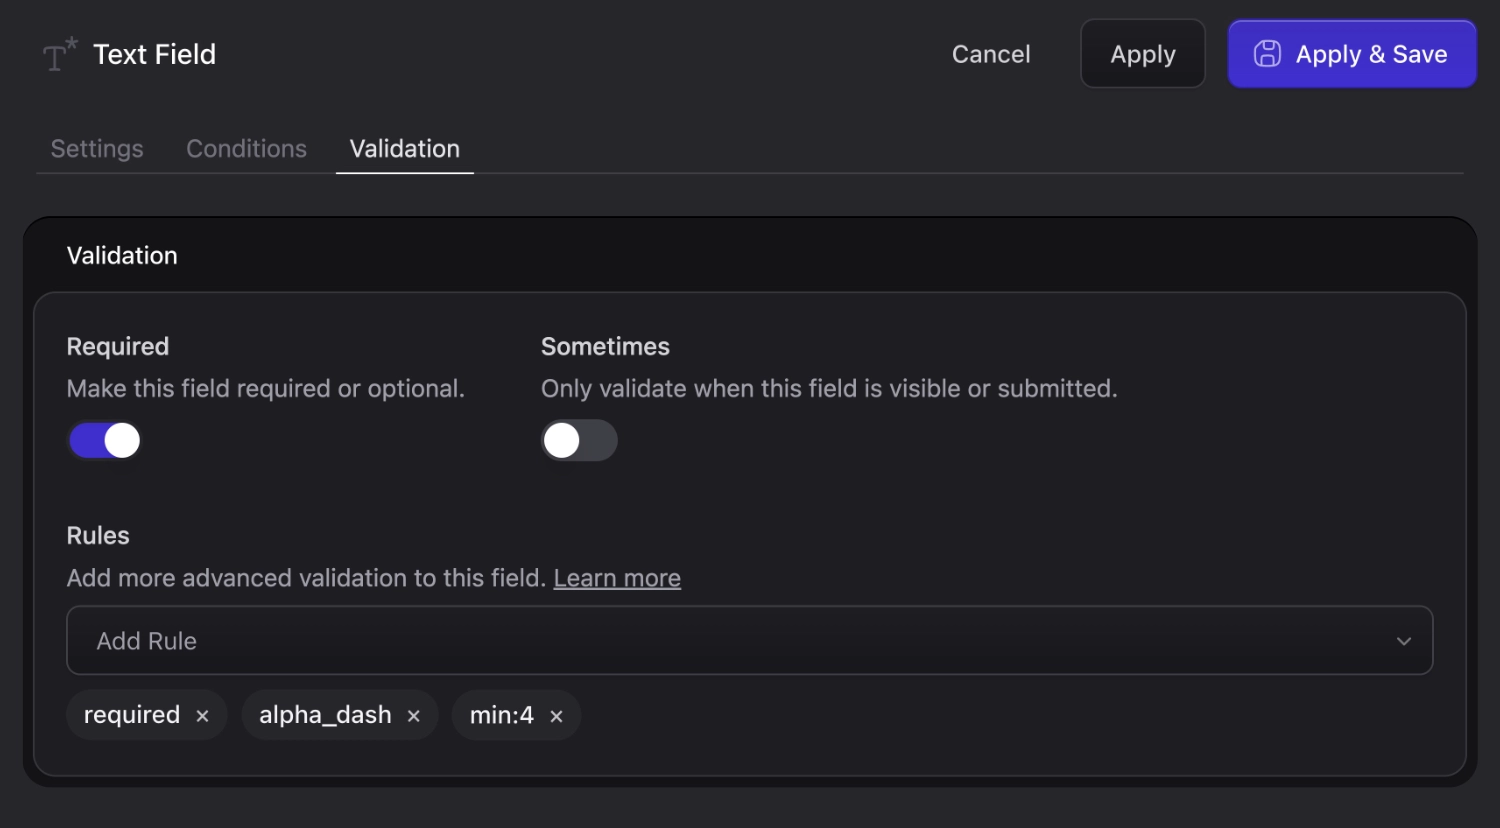Remove the required rule with its x icon

click(x=202, y=715)
